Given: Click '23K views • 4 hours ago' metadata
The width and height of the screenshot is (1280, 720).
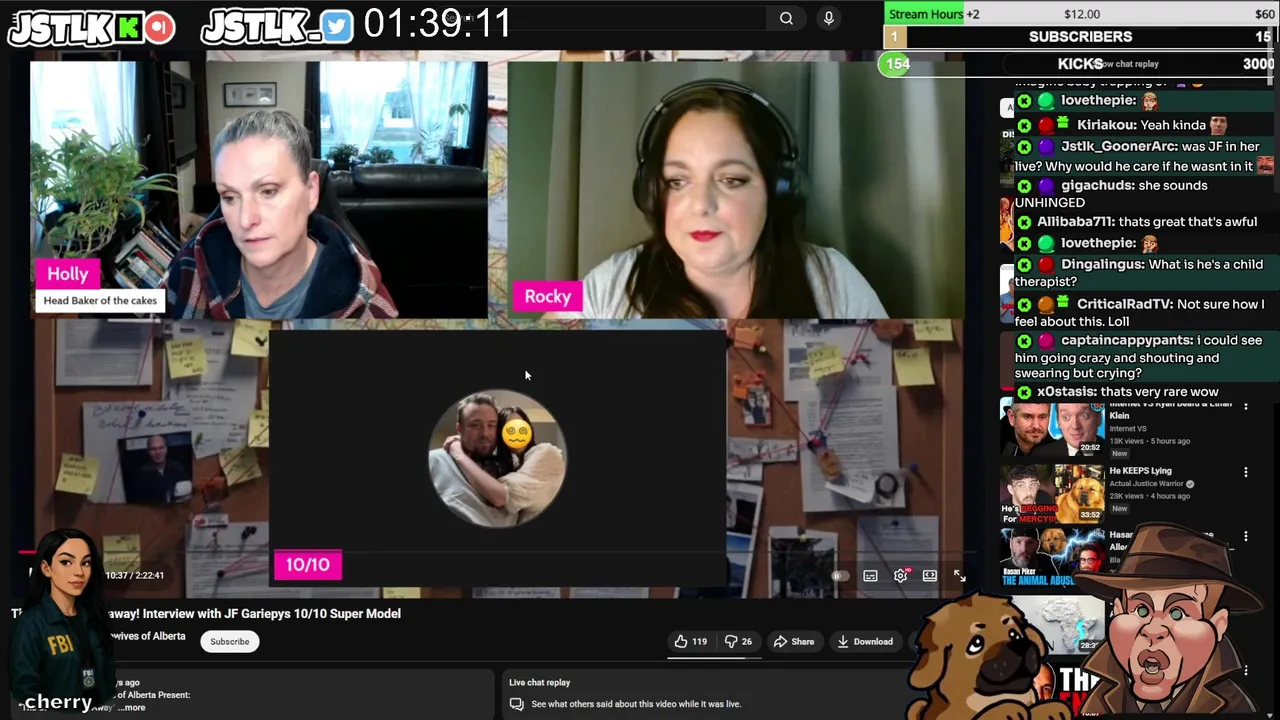Looking at the screenshot, I should [1150, 496].
